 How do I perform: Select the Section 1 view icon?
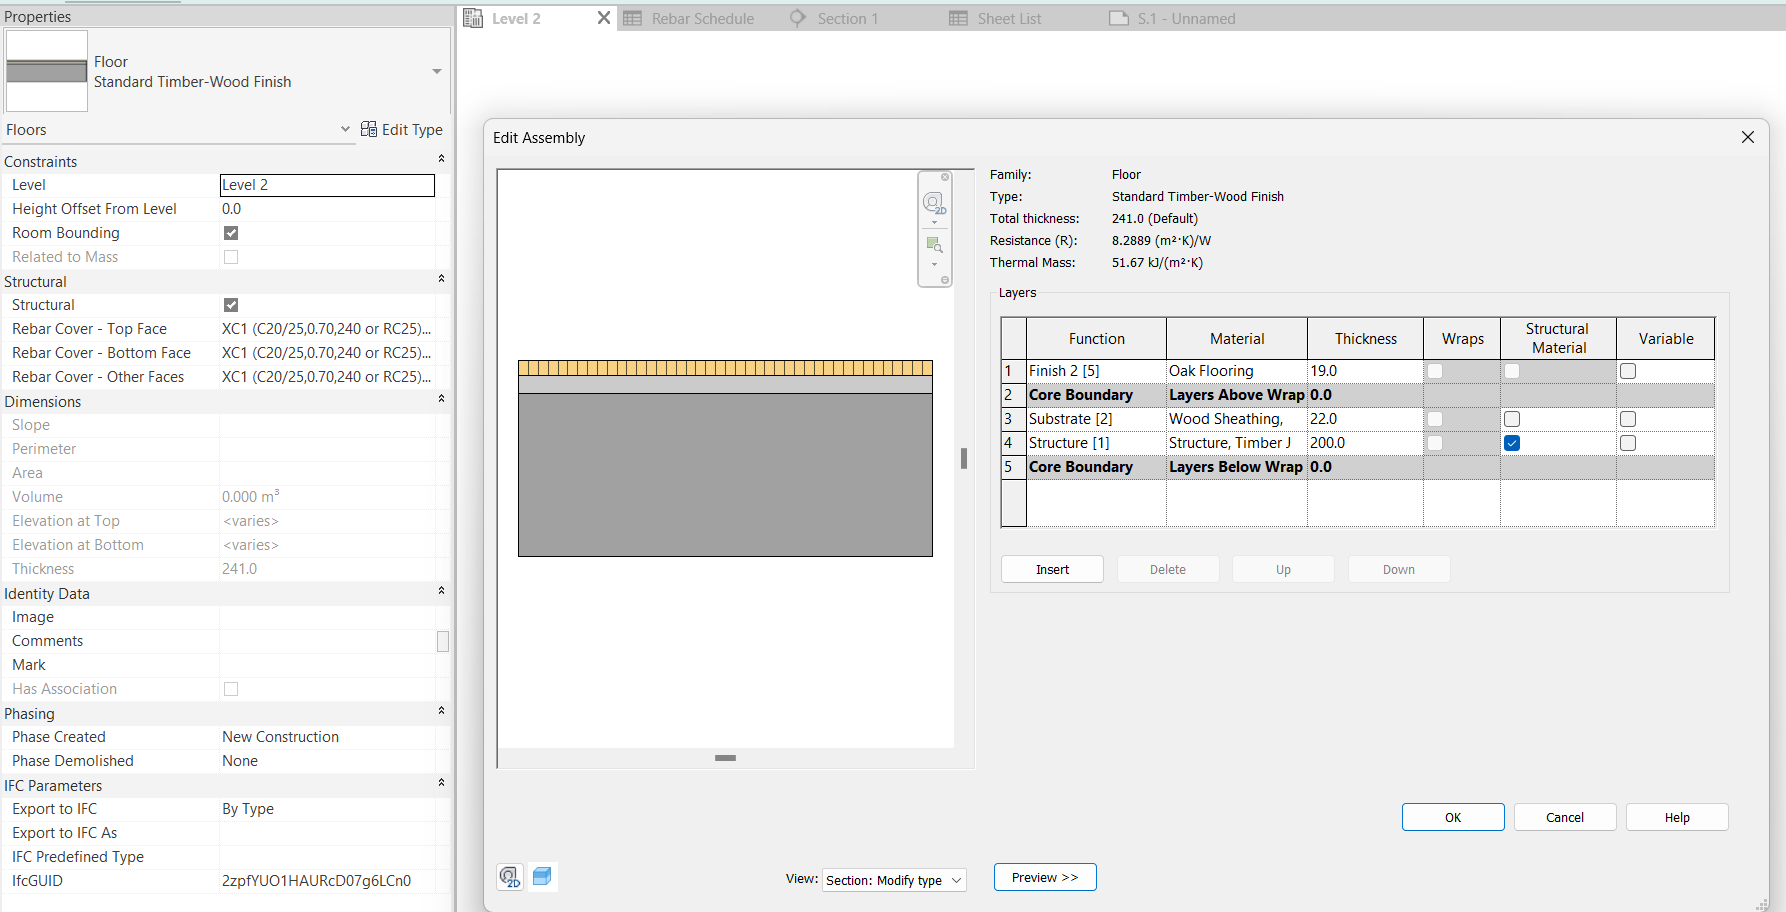[x=797, y=18]
